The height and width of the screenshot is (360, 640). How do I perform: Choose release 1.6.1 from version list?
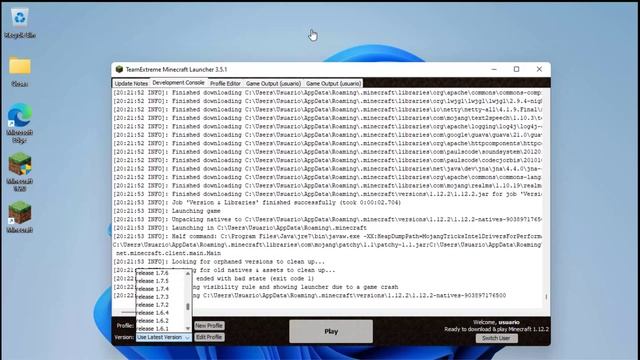(x=160, y=329)
